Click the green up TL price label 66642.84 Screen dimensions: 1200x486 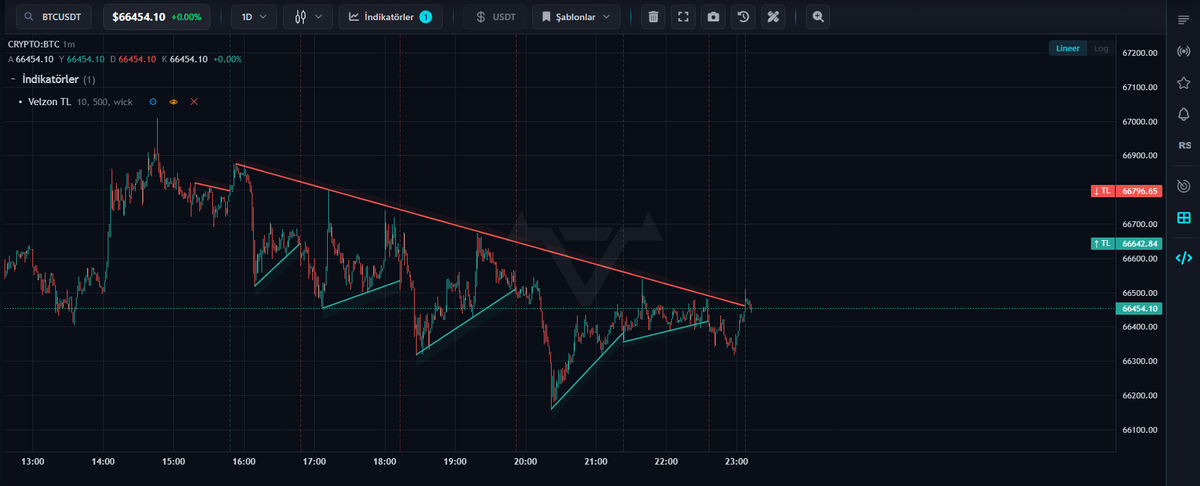[x=1127, y=243]
